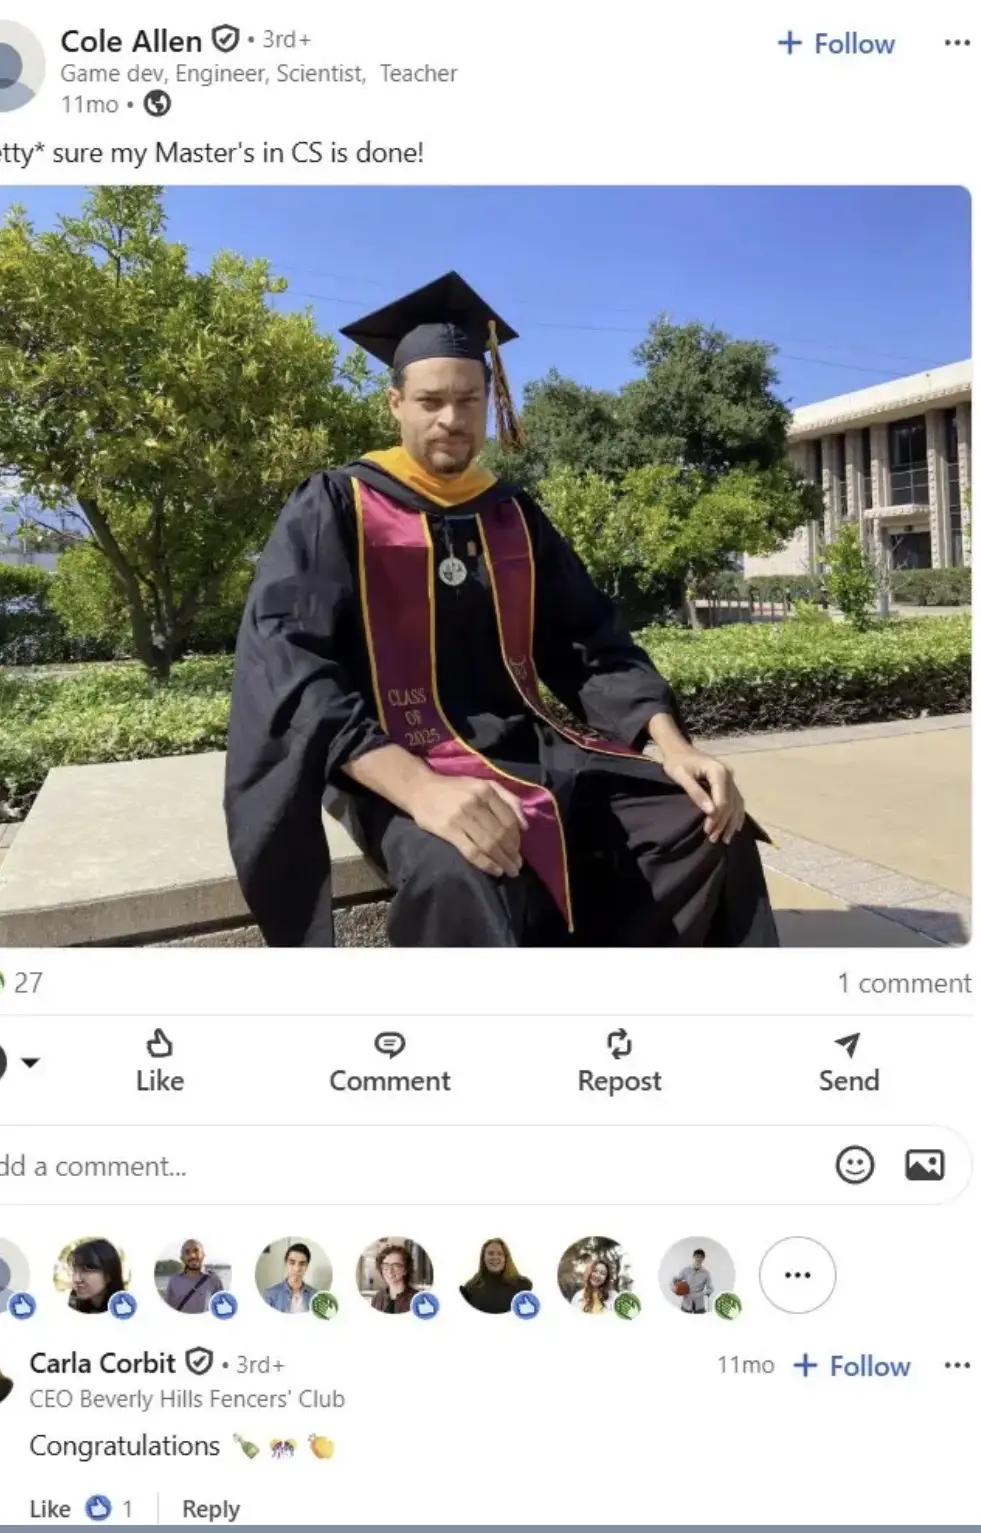Like Carla Corbit's Congratulations comment
This screenshot has width=981, height=1533.
point(50,1508)
